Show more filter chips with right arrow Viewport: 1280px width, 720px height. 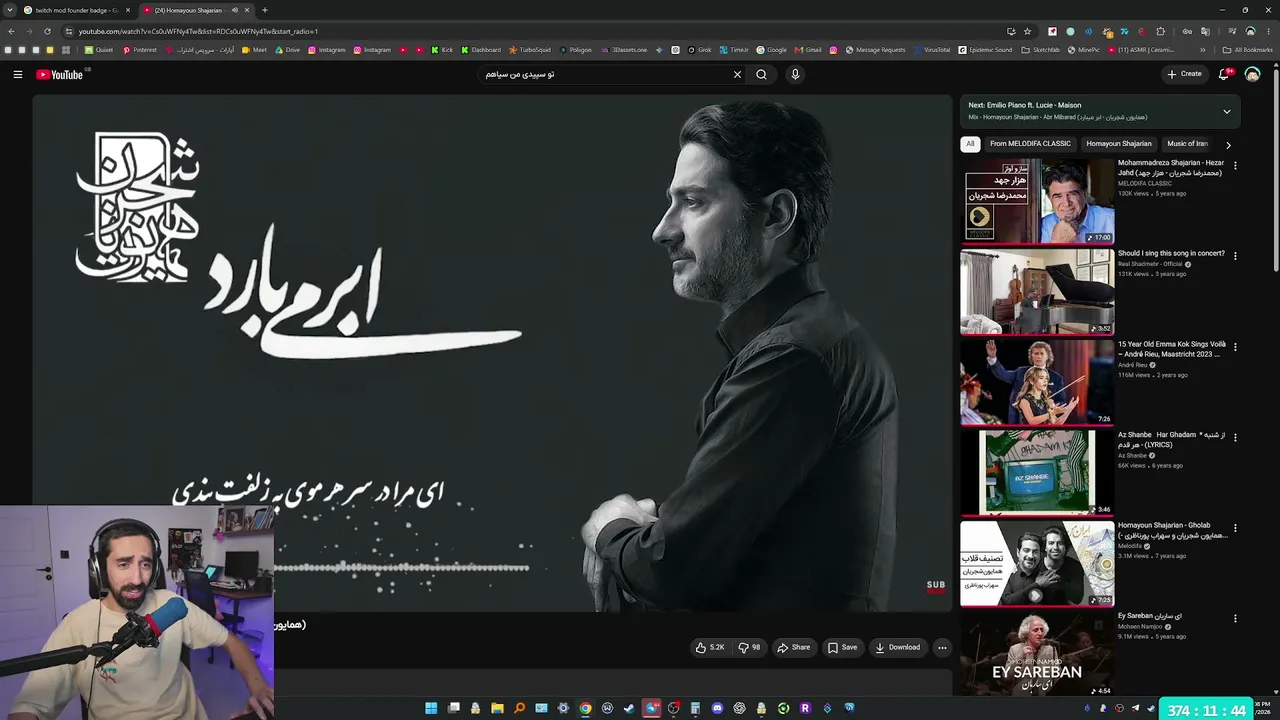1228,145
